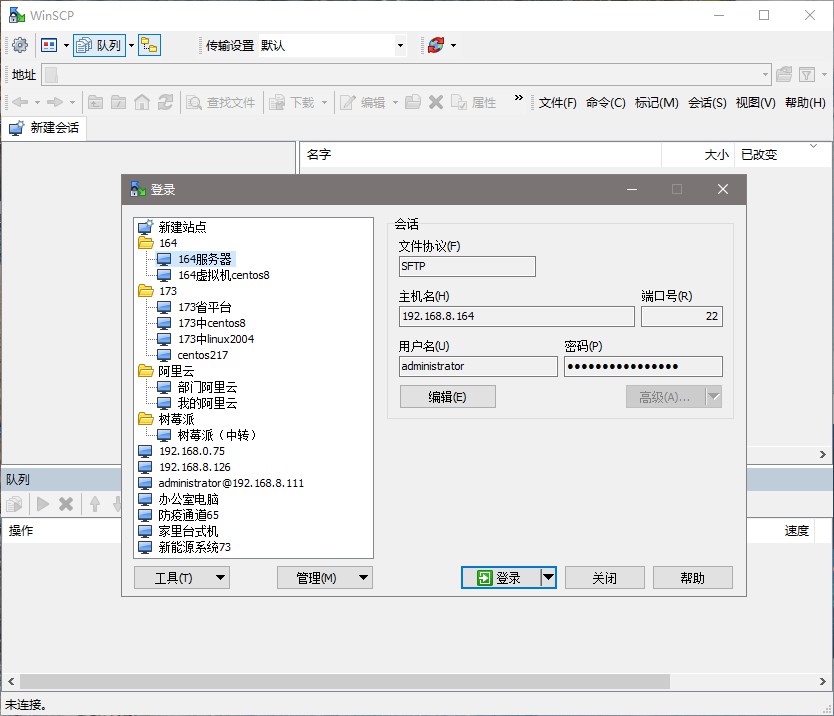834x716 pixels.
Task: Click the 密码 password field
Action: tap(643, 367)
